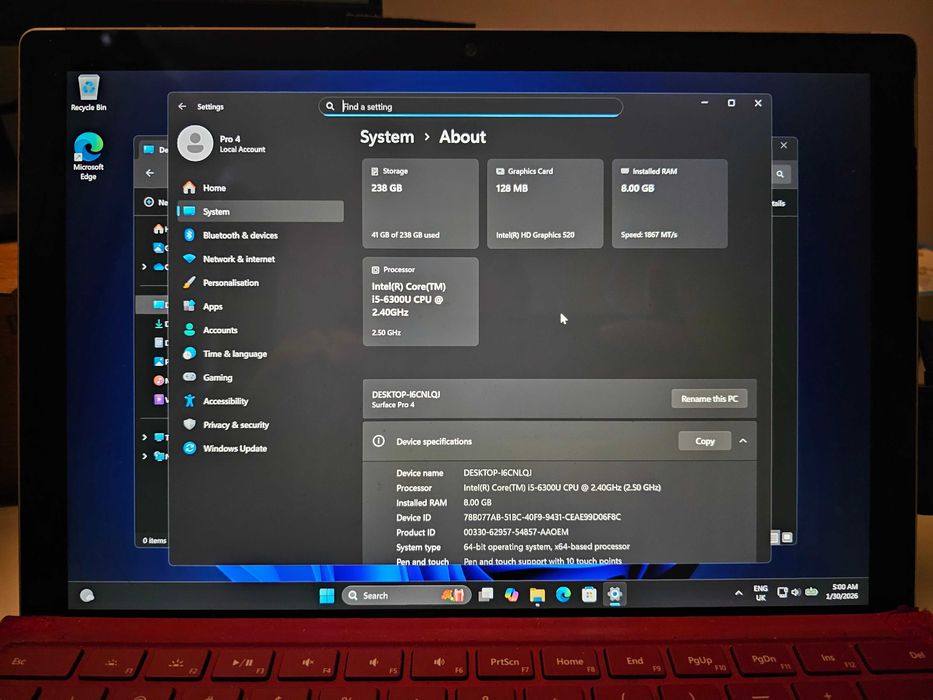Open Personalisation settings
This screenshot has width=933, height=700.
click(x=261, y=283)
